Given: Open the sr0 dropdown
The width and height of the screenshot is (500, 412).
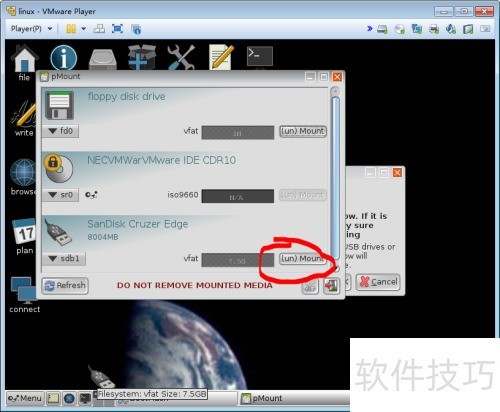Looking at the screenshot, I should 60,195.
